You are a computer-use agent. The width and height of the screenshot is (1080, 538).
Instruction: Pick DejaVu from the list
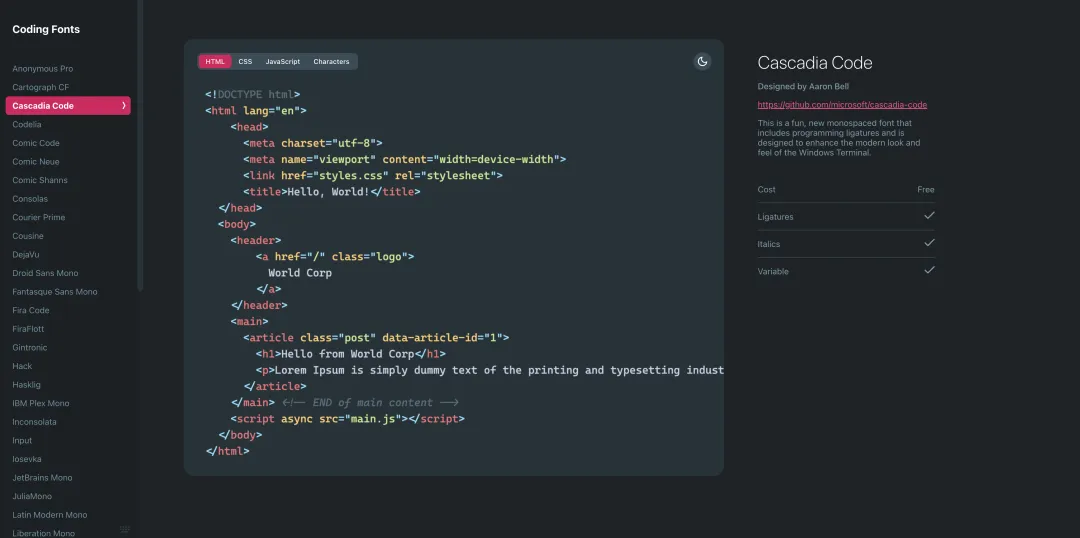(25, 255)
